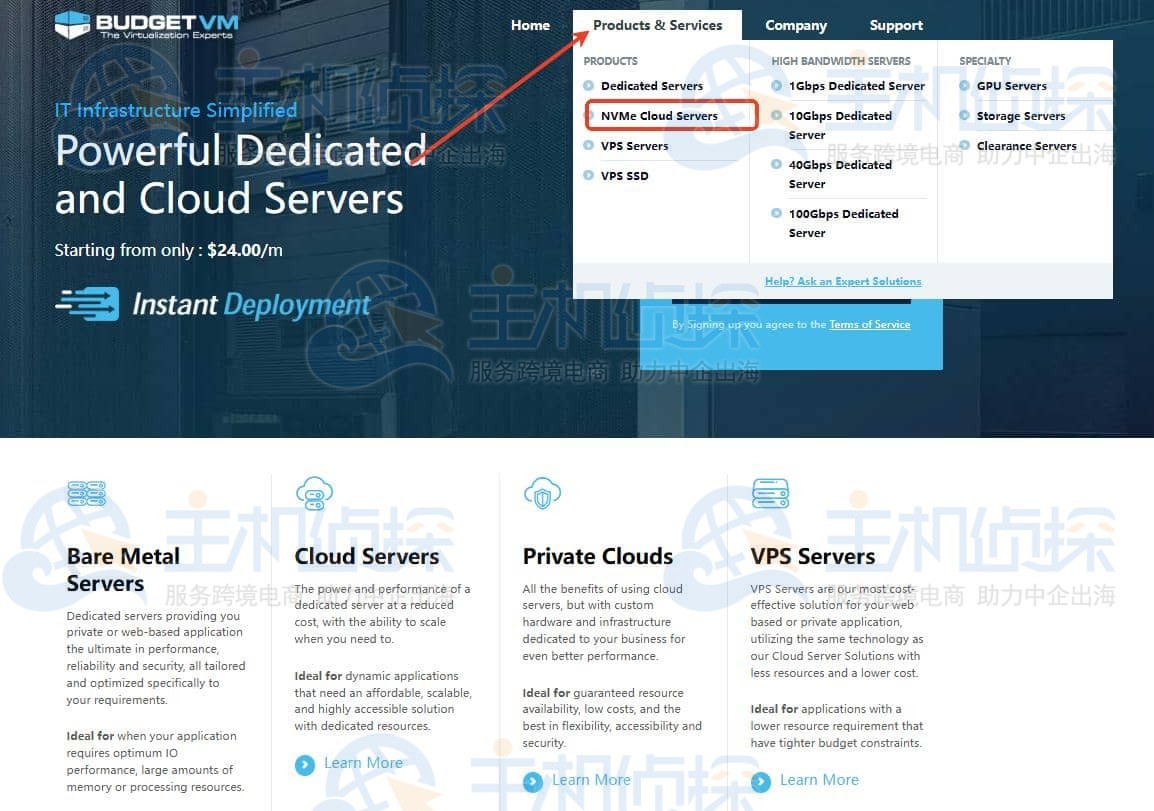Click bullet icon beside VPS SSD
Image resolution: width=1154 pixels, height=811 pixels.
click(x=589, y=175)
